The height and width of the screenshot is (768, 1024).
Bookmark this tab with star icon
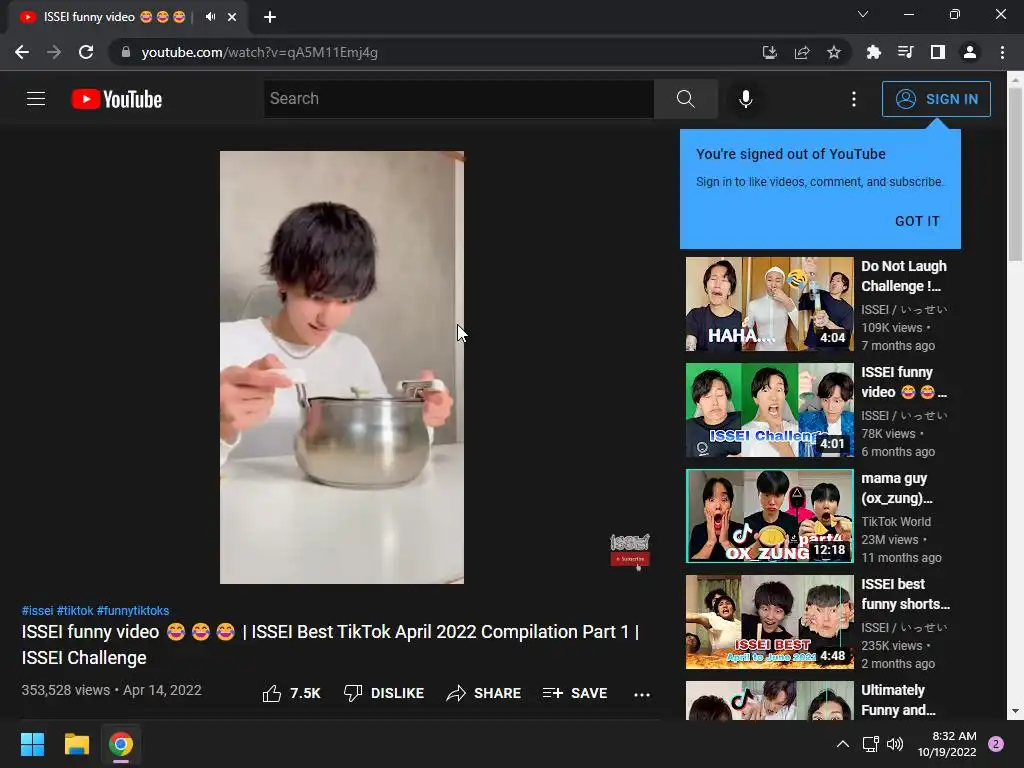[834, 52]
